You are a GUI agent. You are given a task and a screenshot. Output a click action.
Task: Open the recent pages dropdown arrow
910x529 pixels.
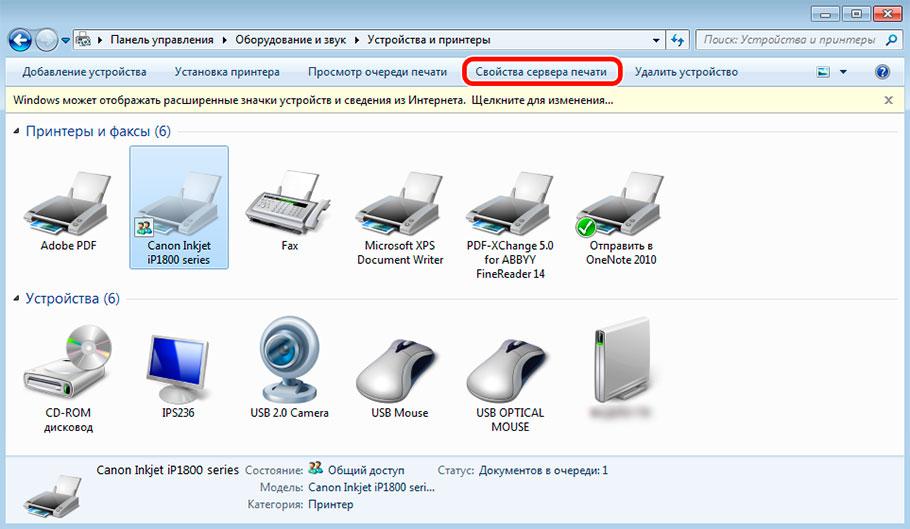click(x=66, y=41)
